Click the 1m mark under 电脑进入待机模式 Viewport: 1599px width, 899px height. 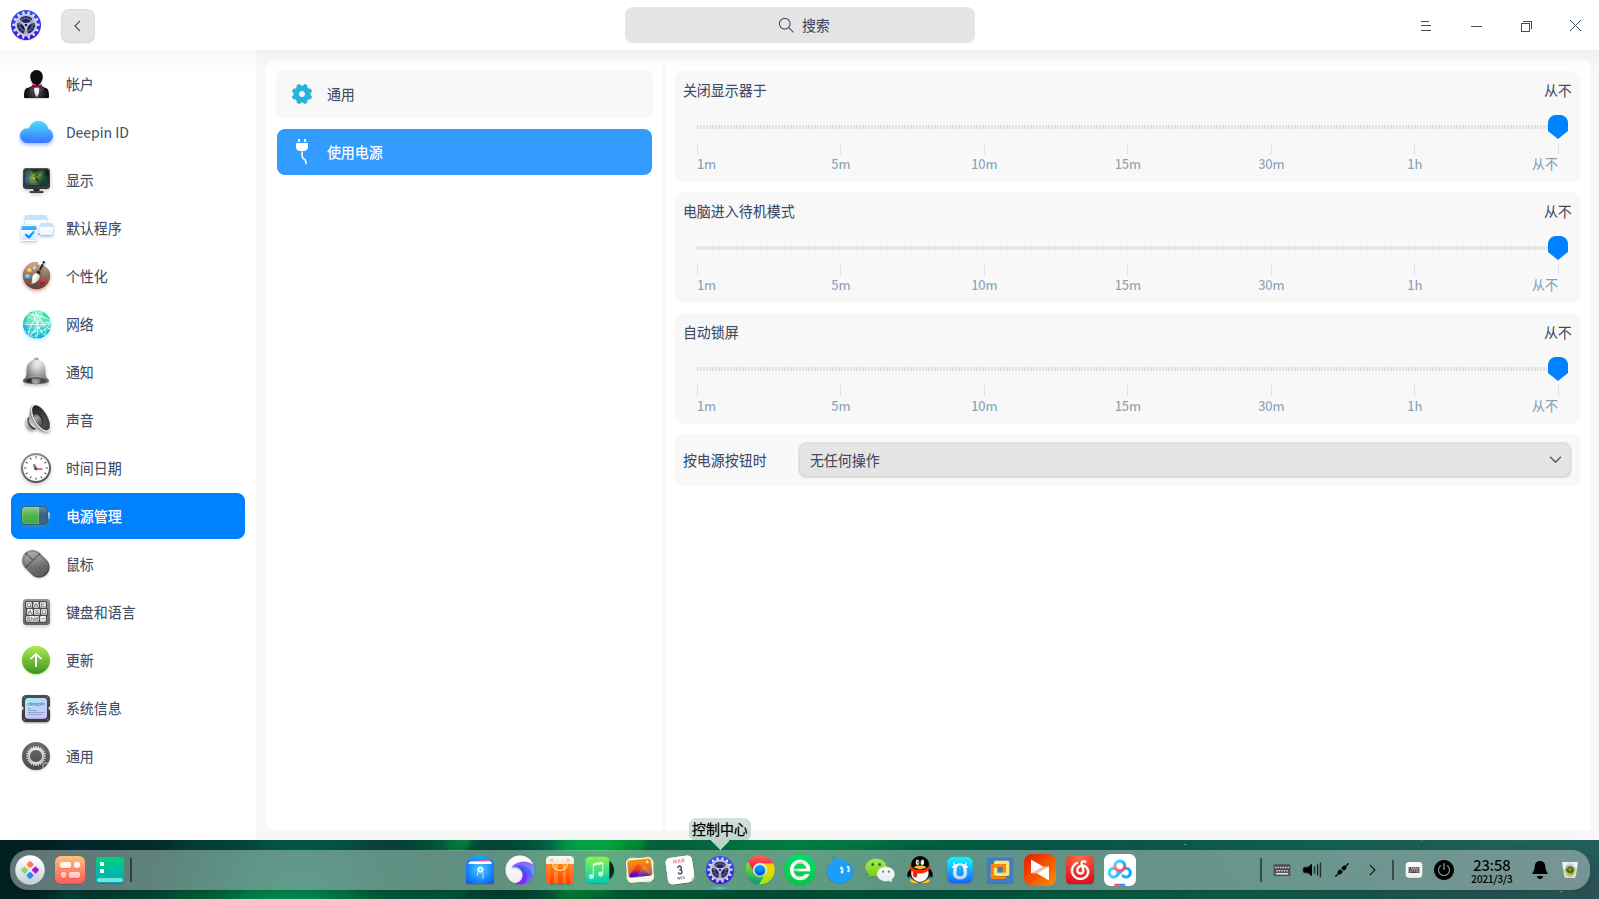(x=706, y=285)
